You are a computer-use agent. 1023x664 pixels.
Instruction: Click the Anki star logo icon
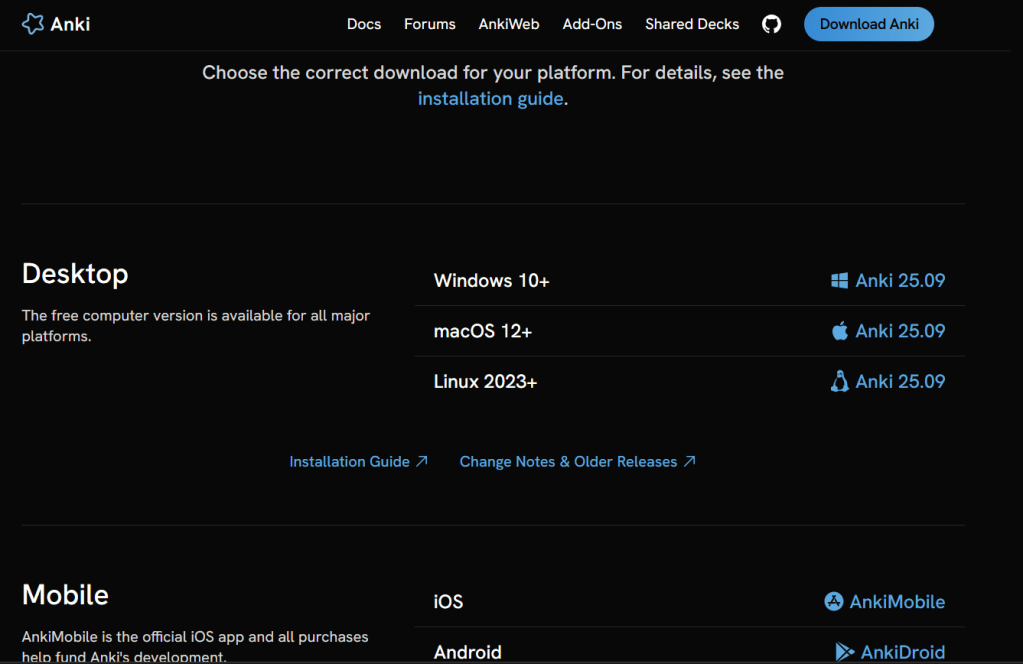tap(33, 24)
